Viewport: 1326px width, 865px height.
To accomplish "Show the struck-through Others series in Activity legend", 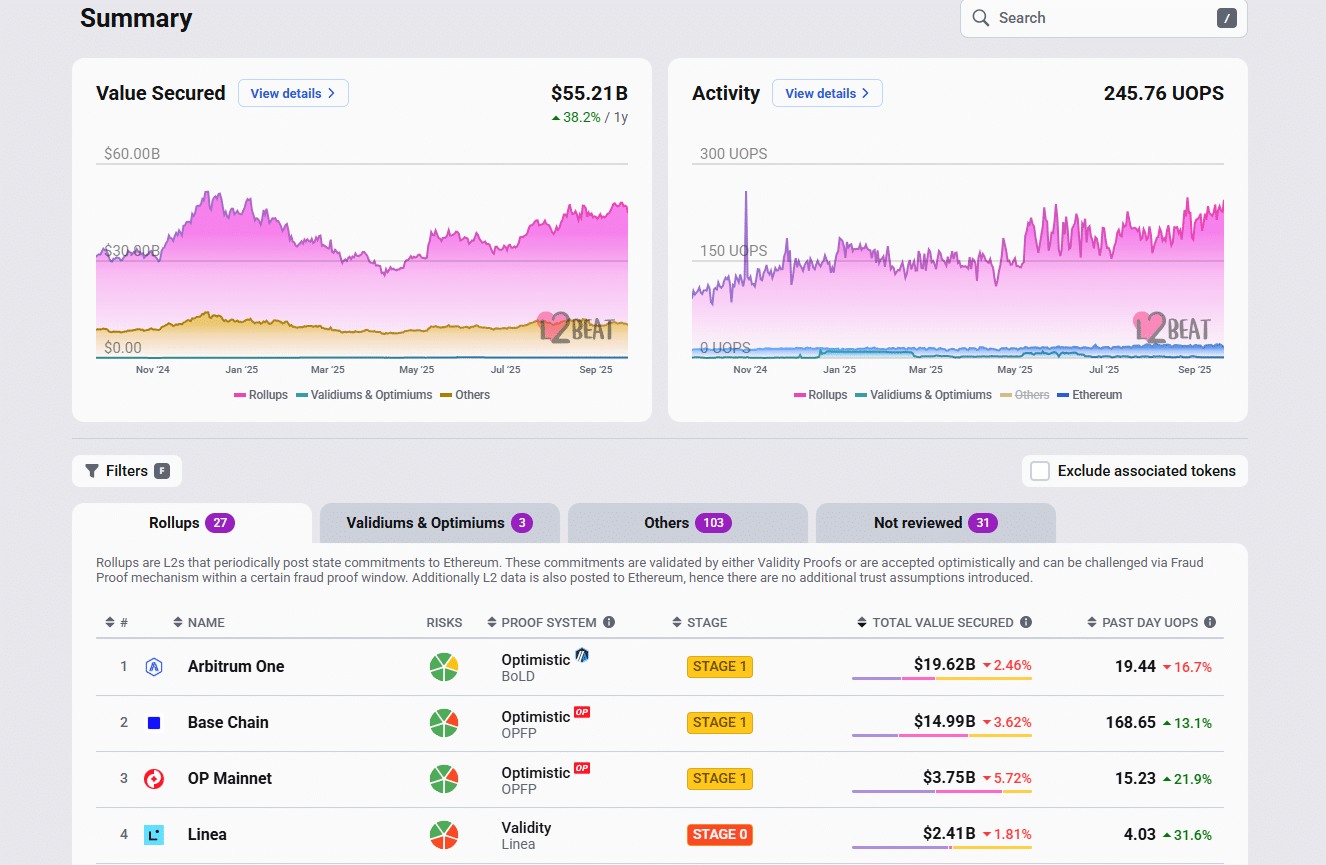I will [x=1025, y=395].
